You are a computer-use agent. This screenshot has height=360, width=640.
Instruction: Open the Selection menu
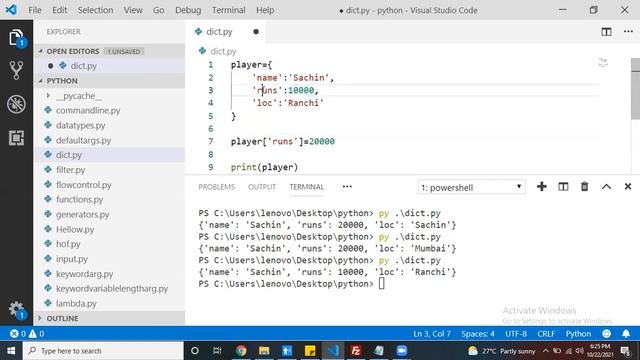pyautogui.click(x=95, y=10)
